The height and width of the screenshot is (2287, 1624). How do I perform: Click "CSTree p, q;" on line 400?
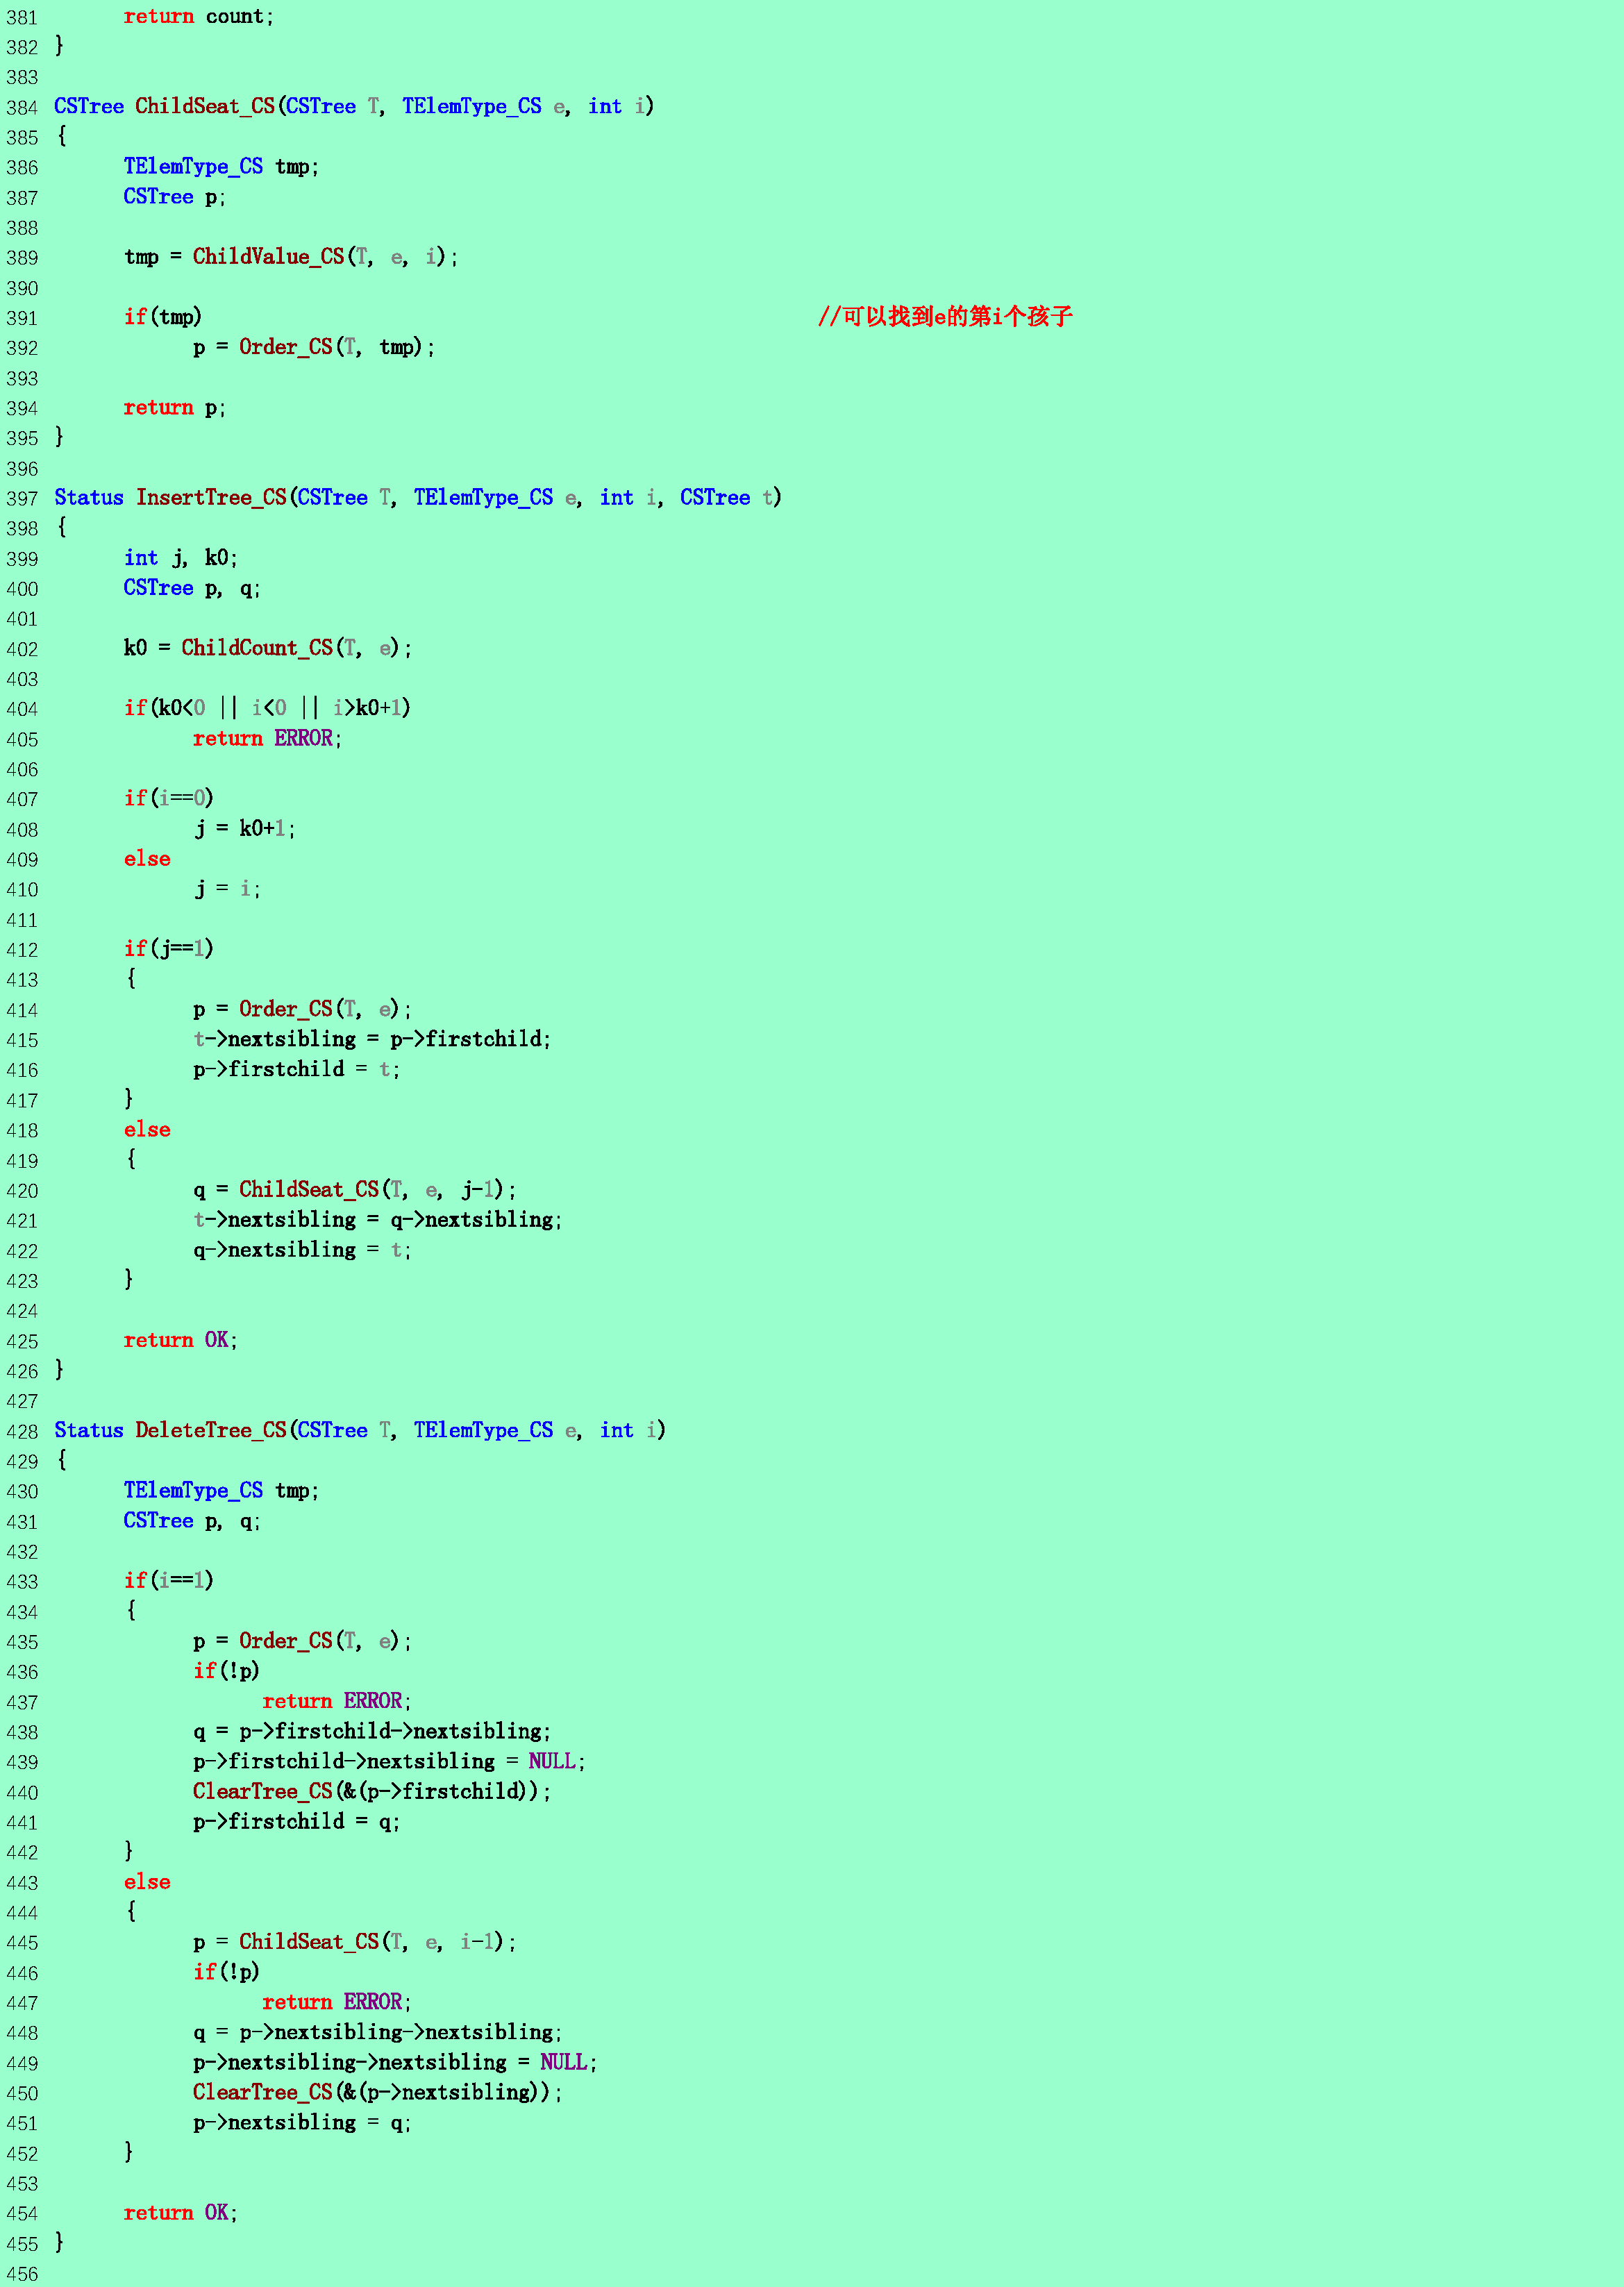192,588
